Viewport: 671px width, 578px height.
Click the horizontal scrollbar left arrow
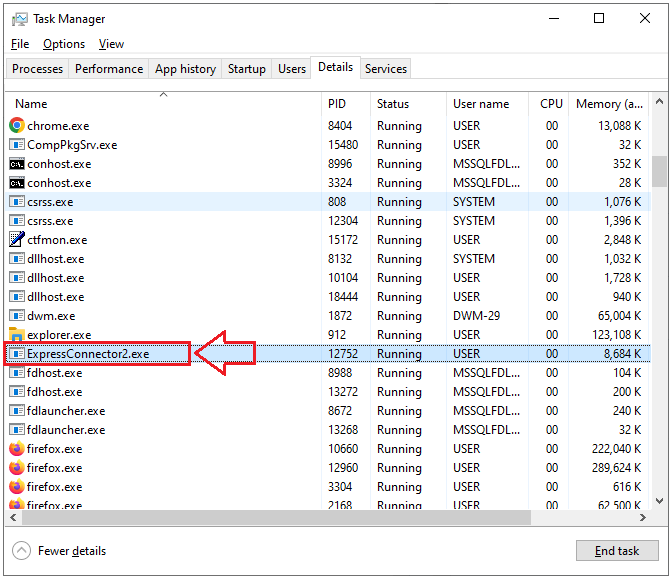click(14, 518)
